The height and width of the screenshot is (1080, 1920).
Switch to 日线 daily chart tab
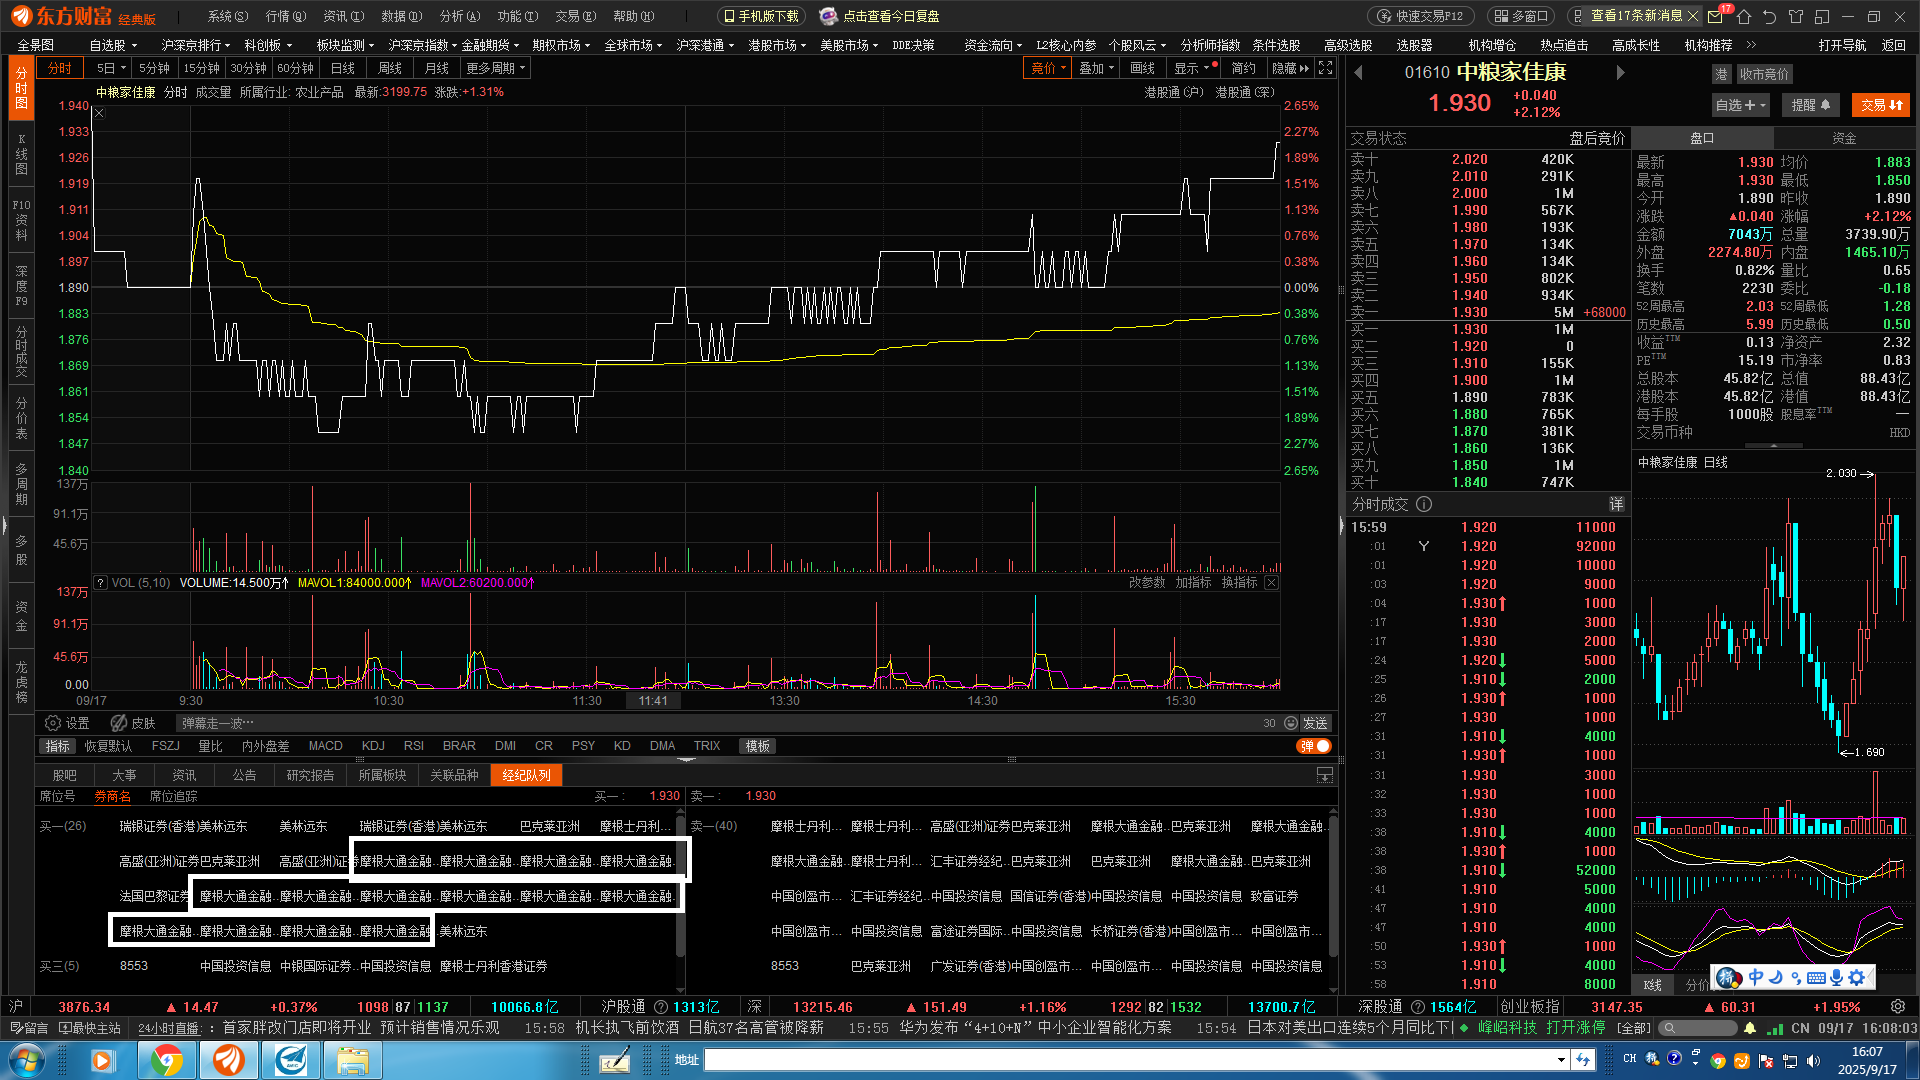pyautogui.click(x=342, y=68)
